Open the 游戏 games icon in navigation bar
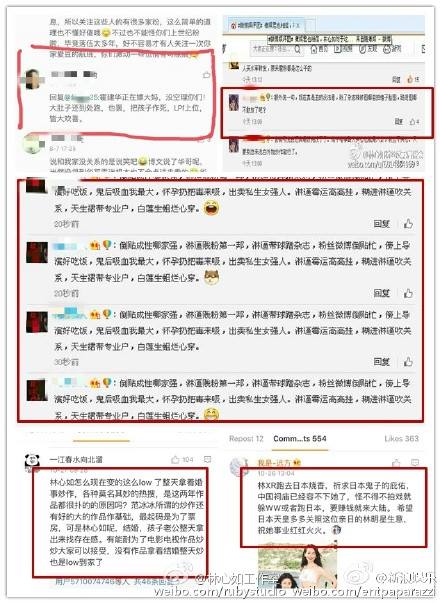 coord(392,49)
